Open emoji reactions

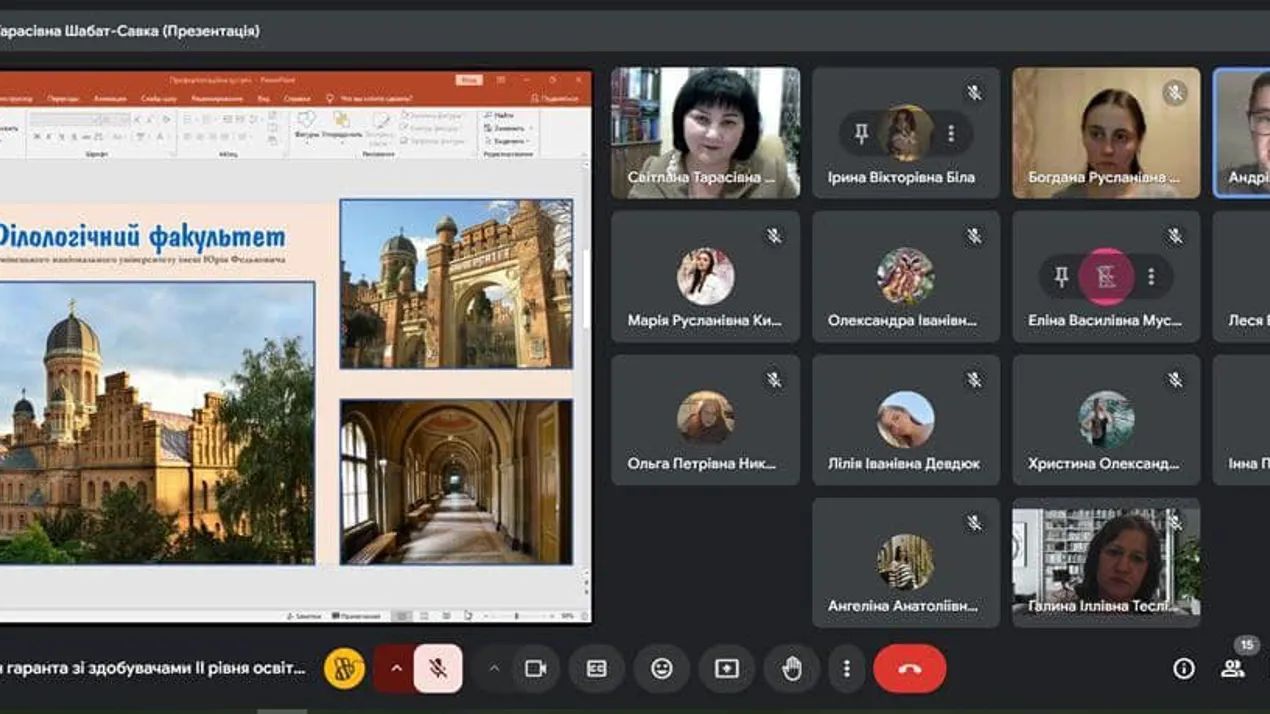[x=662, y=669]
